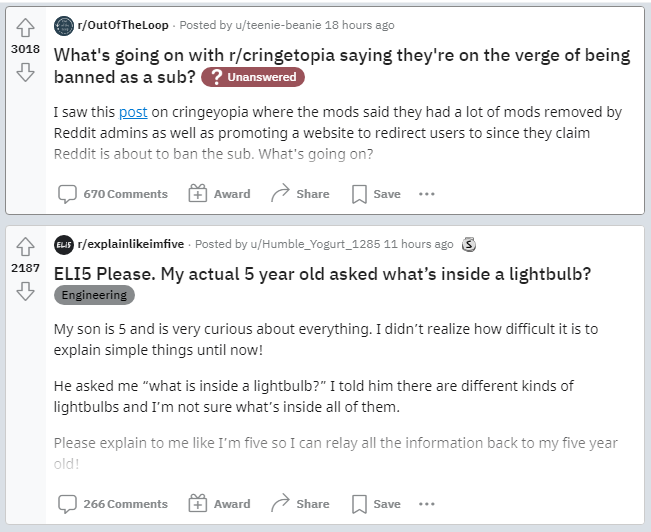Click the r/explainlikeimfive subreddit avatar icon
651x532 pixels.
pyautogui.click(x=64, y=245)
